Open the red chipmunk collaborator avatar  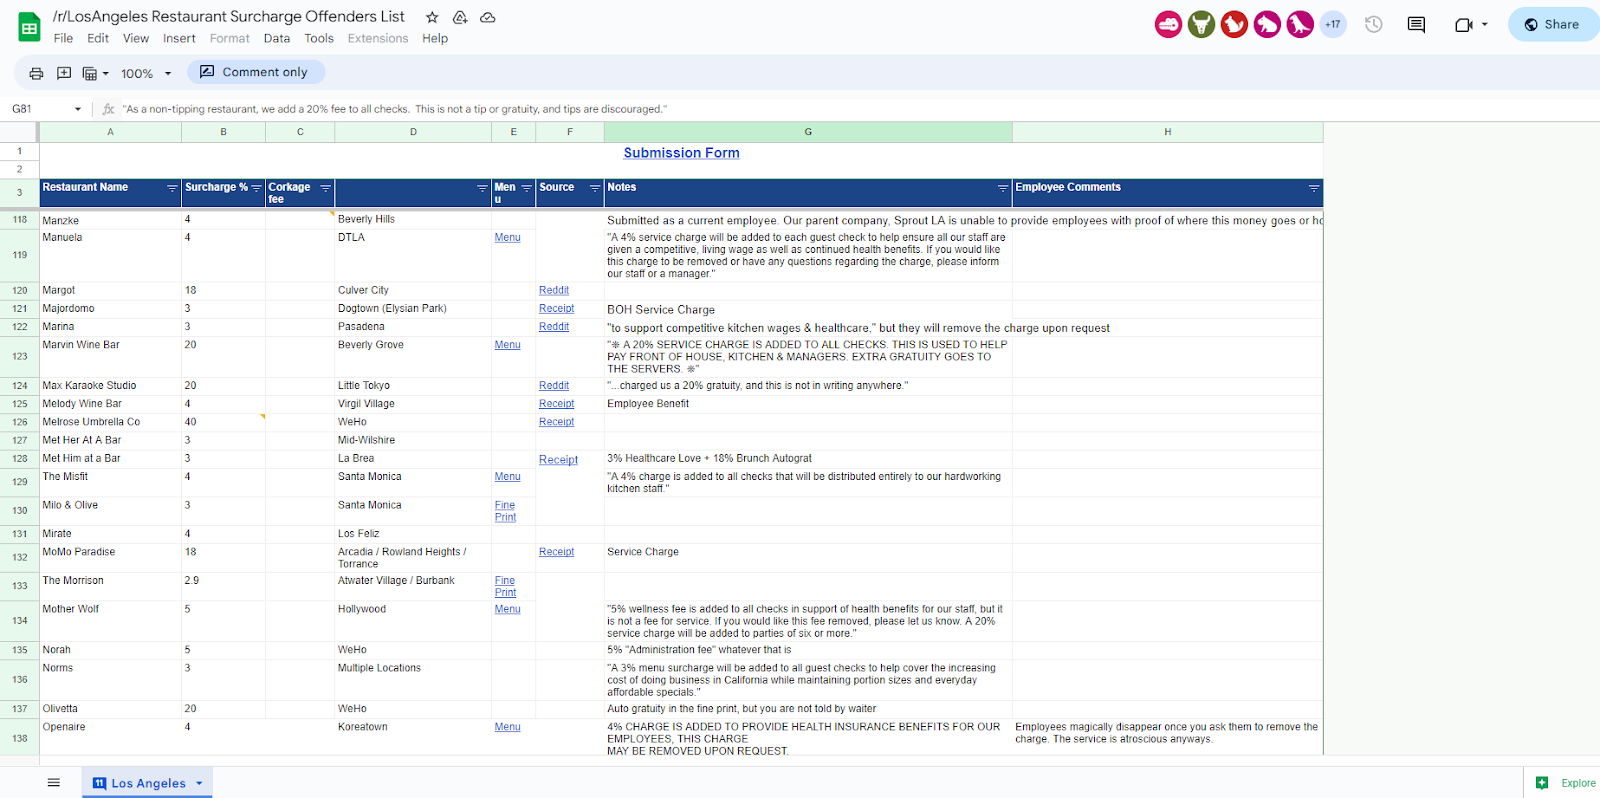1234,24
